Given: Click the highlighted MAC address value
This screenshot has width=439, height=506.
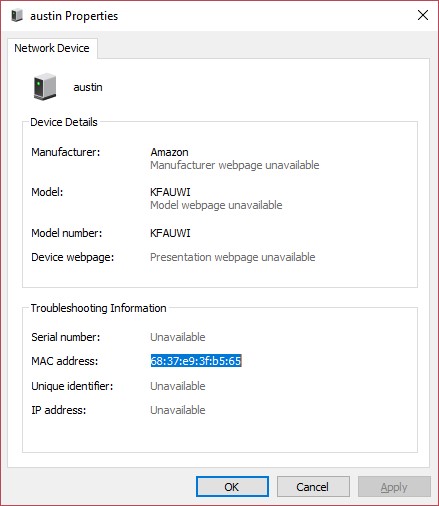Looking at the screenshot, I should pyautogui.click(x=196, y=361).
